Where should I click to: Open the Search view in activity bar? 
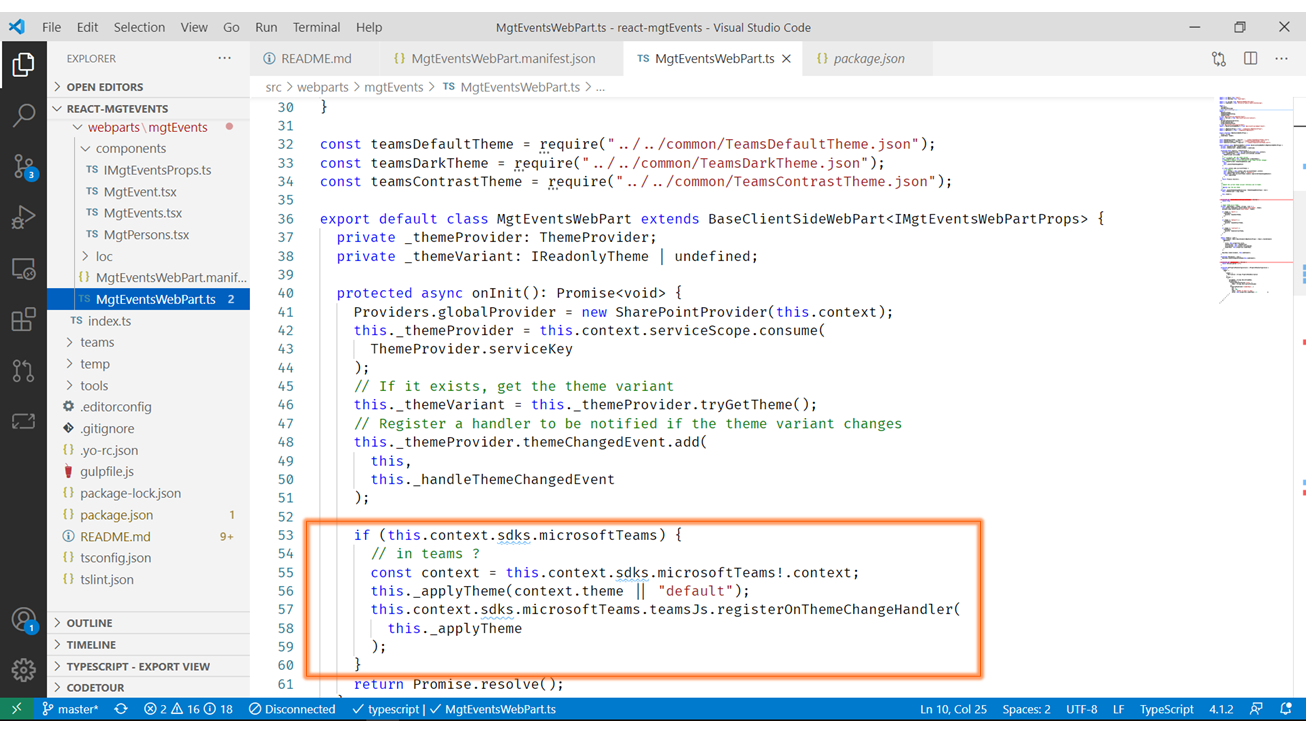pyautogui.click(x=23, y=115)
